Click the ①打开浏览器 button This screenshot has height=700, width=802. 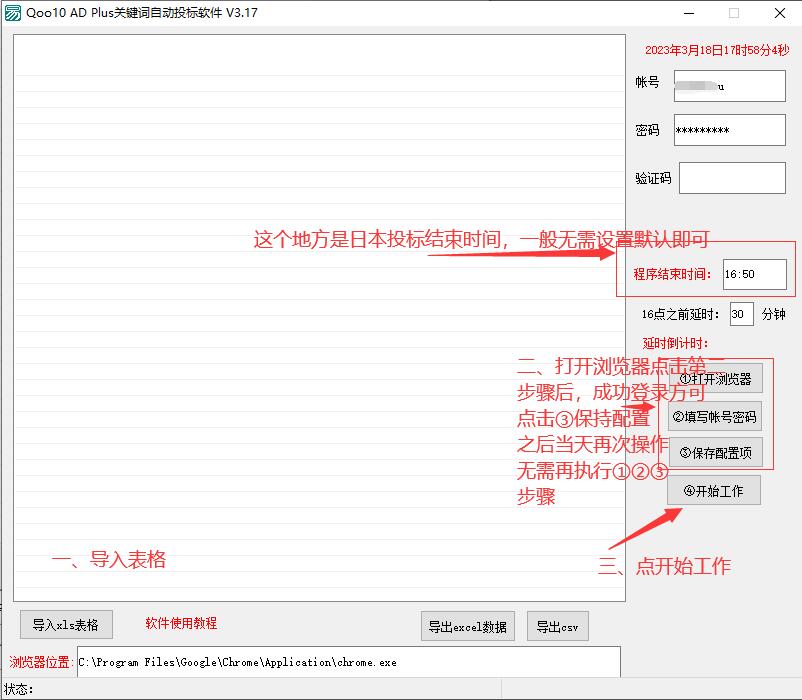coord(715,379)
